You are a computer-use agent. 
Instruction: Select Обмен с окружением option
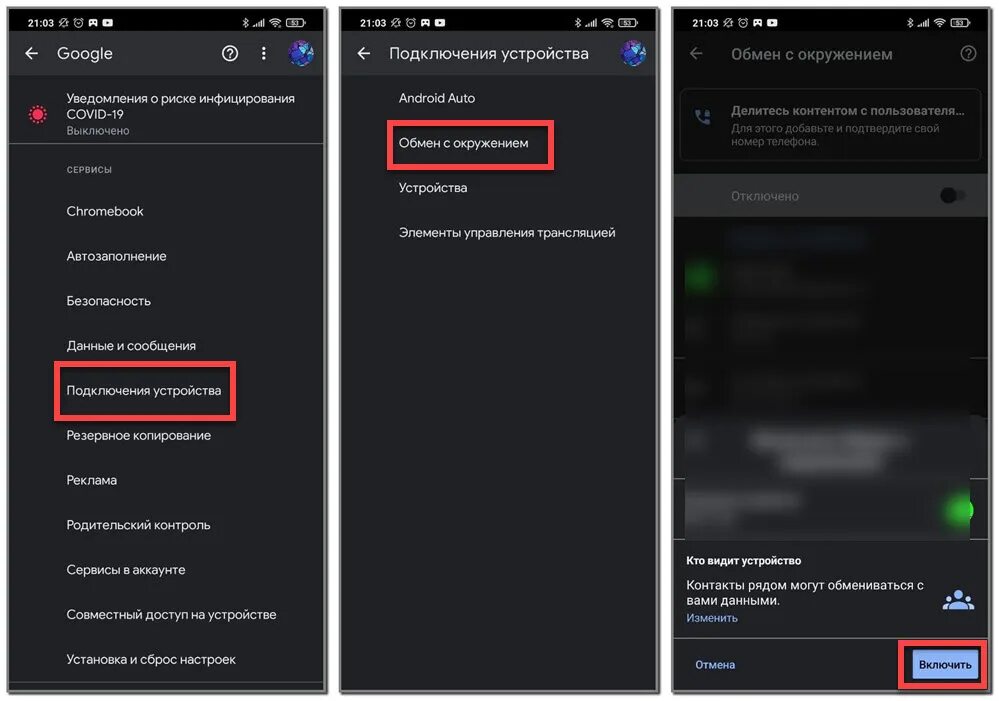pos(470,144)
